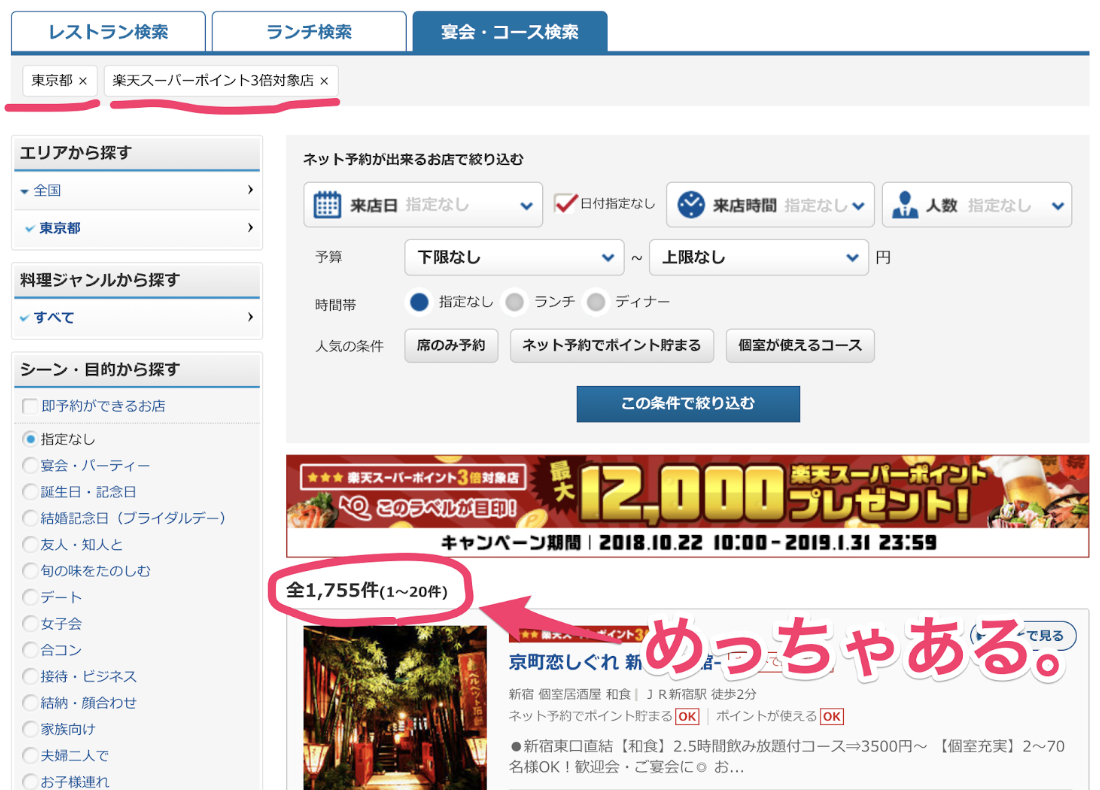1100x790 pixels.
Task: Open the 人数 party size dropdown
Action: (x=977, y=205)
